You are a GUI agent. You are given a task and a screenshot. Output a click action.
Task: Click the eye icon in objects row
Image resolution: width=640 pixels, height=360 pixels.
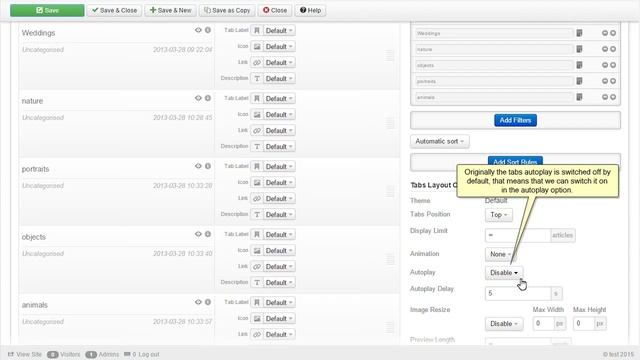pyautogui.click(x=198, y=234)
